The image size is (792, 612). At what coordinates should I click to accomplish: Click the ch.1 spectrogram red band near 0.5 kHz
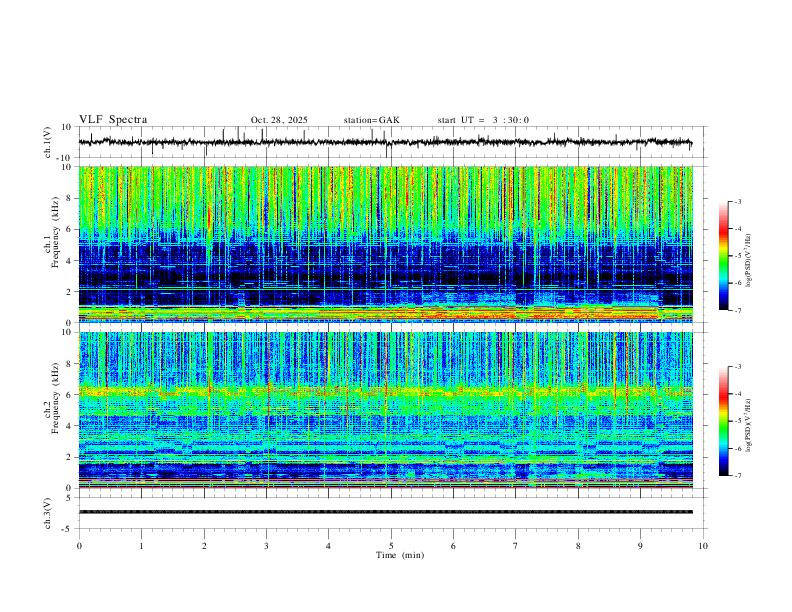pos(385,315)
